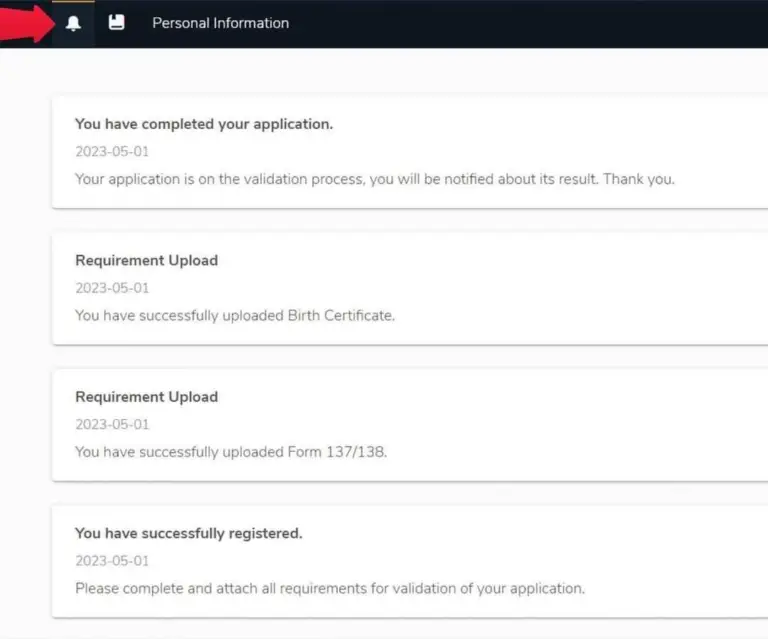Click the words 'Birth Certificate' in the upload message

340,316
